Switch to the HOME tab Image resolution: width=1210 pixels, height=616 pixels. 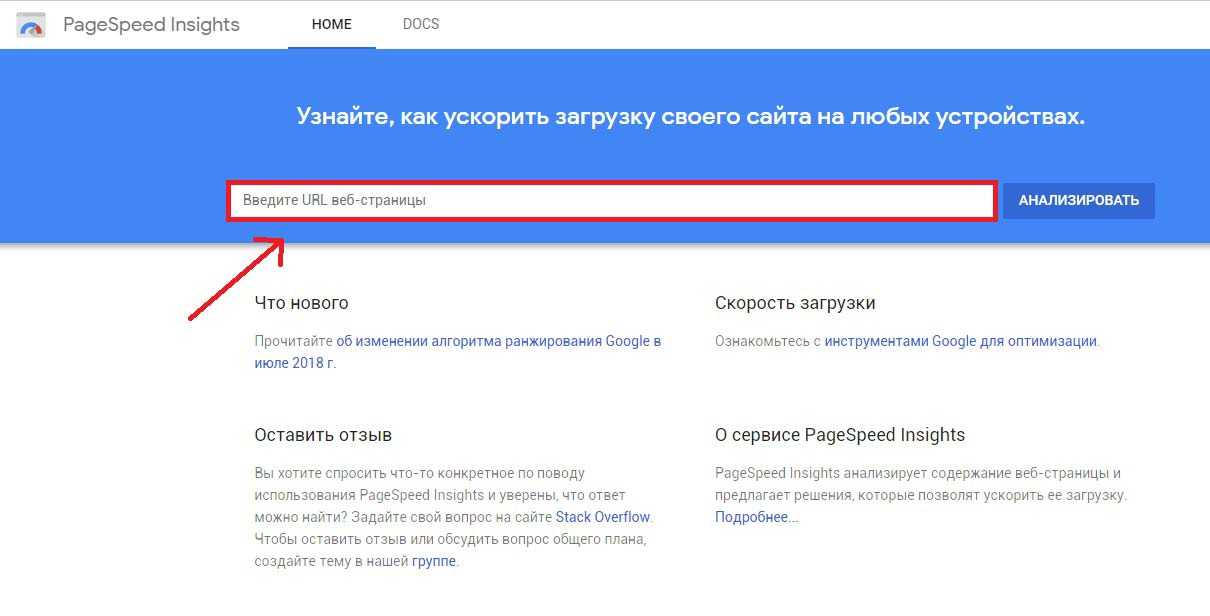tap(331, 25)
